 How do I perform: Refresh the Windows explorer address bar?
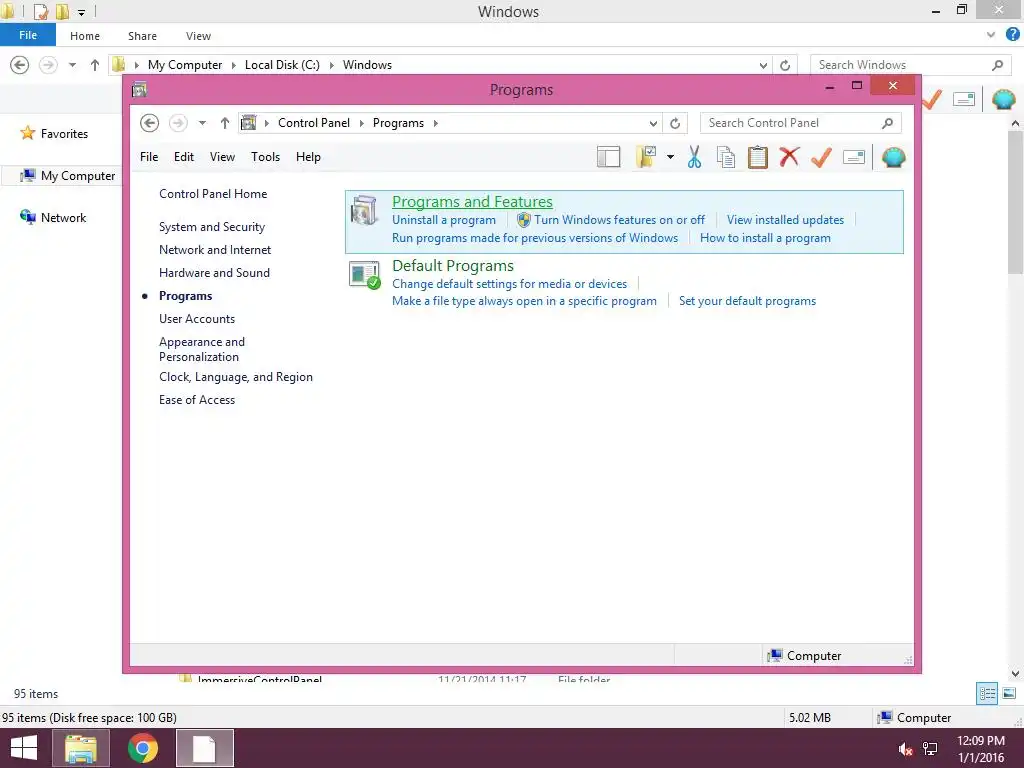point(785,65)
